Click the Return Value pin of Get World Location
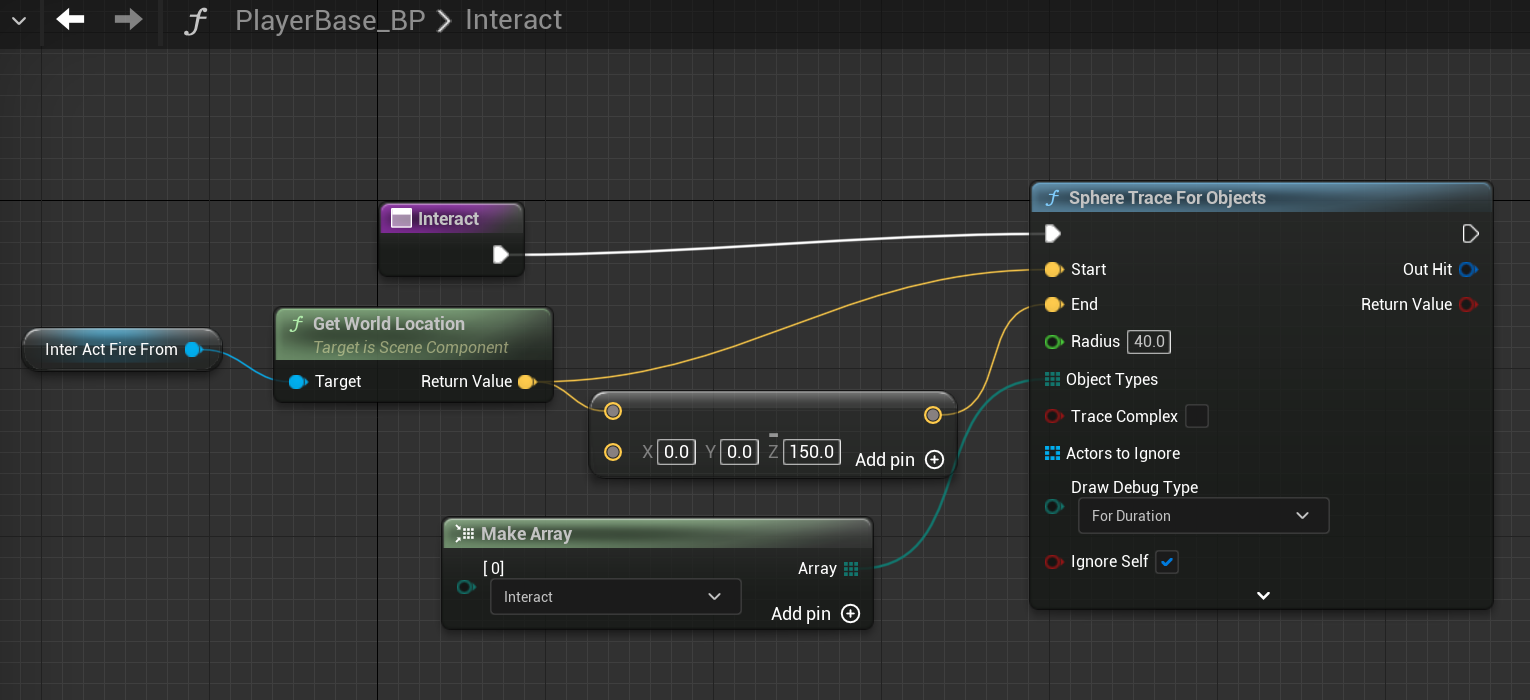 pos(526,382)
